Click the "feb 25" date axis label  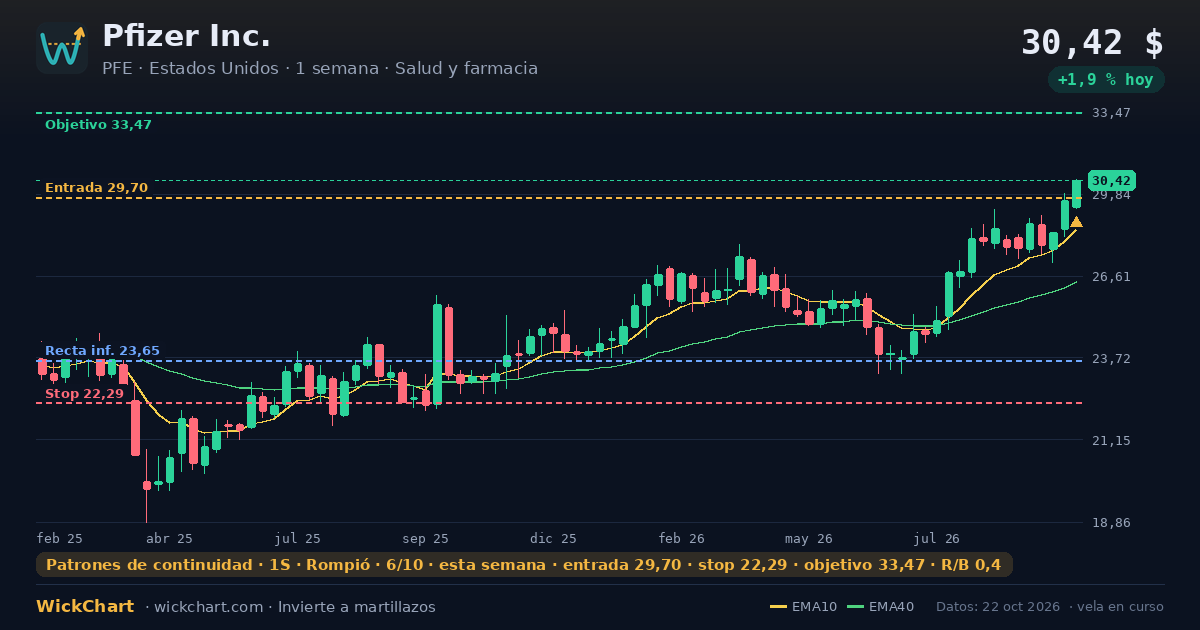point(60,538)
